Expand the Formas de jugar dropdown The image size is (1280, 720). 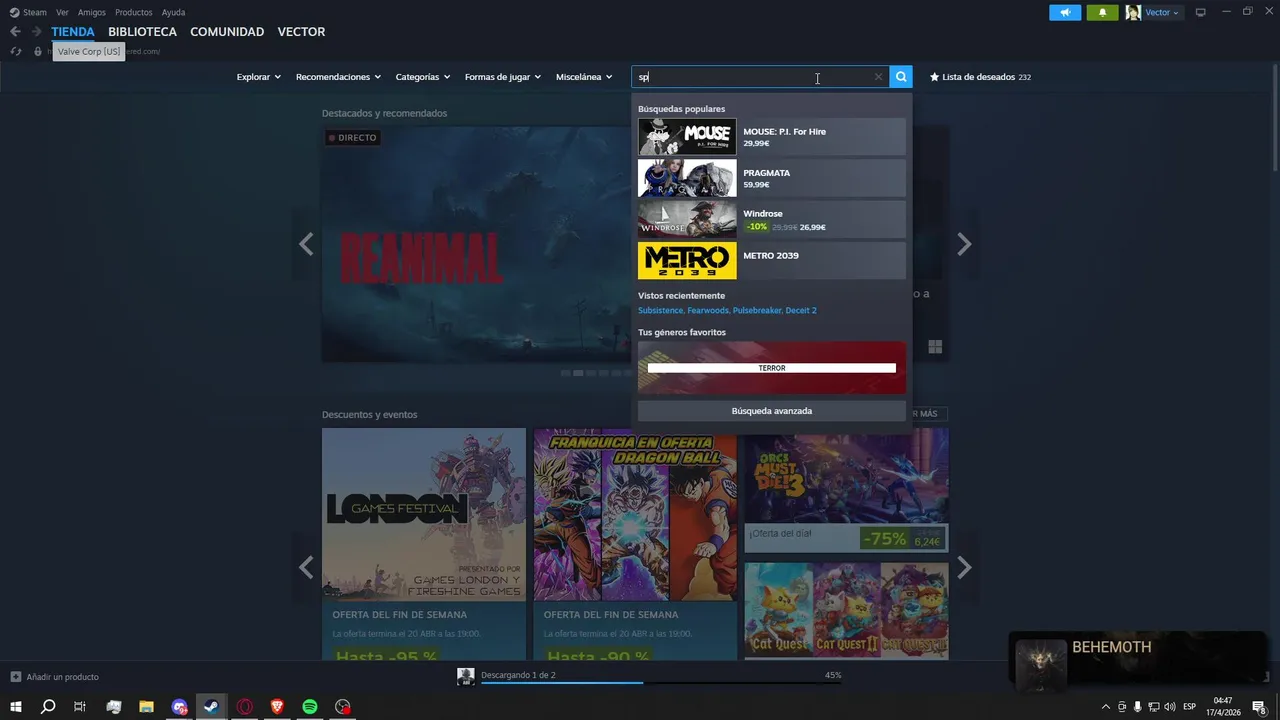[503, 77]
